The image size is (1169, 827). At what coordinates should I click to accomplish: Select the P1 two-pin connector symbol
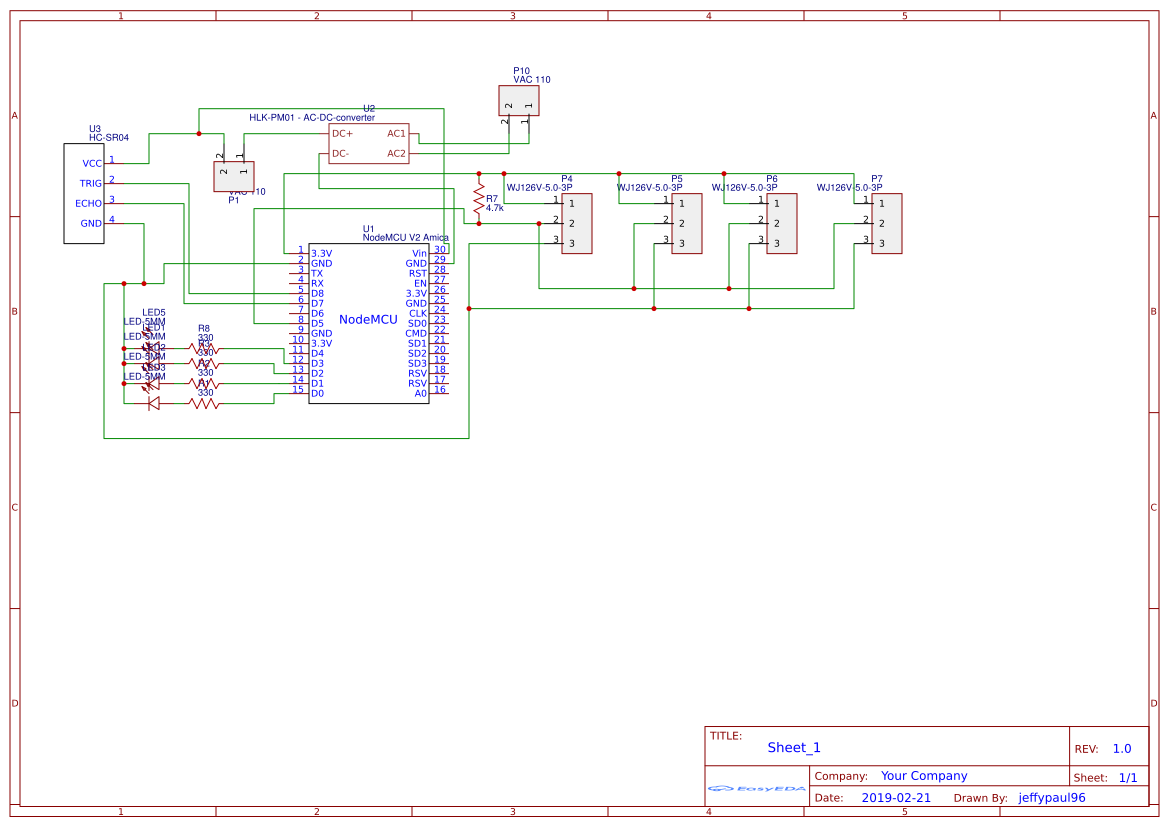(233, 176)
